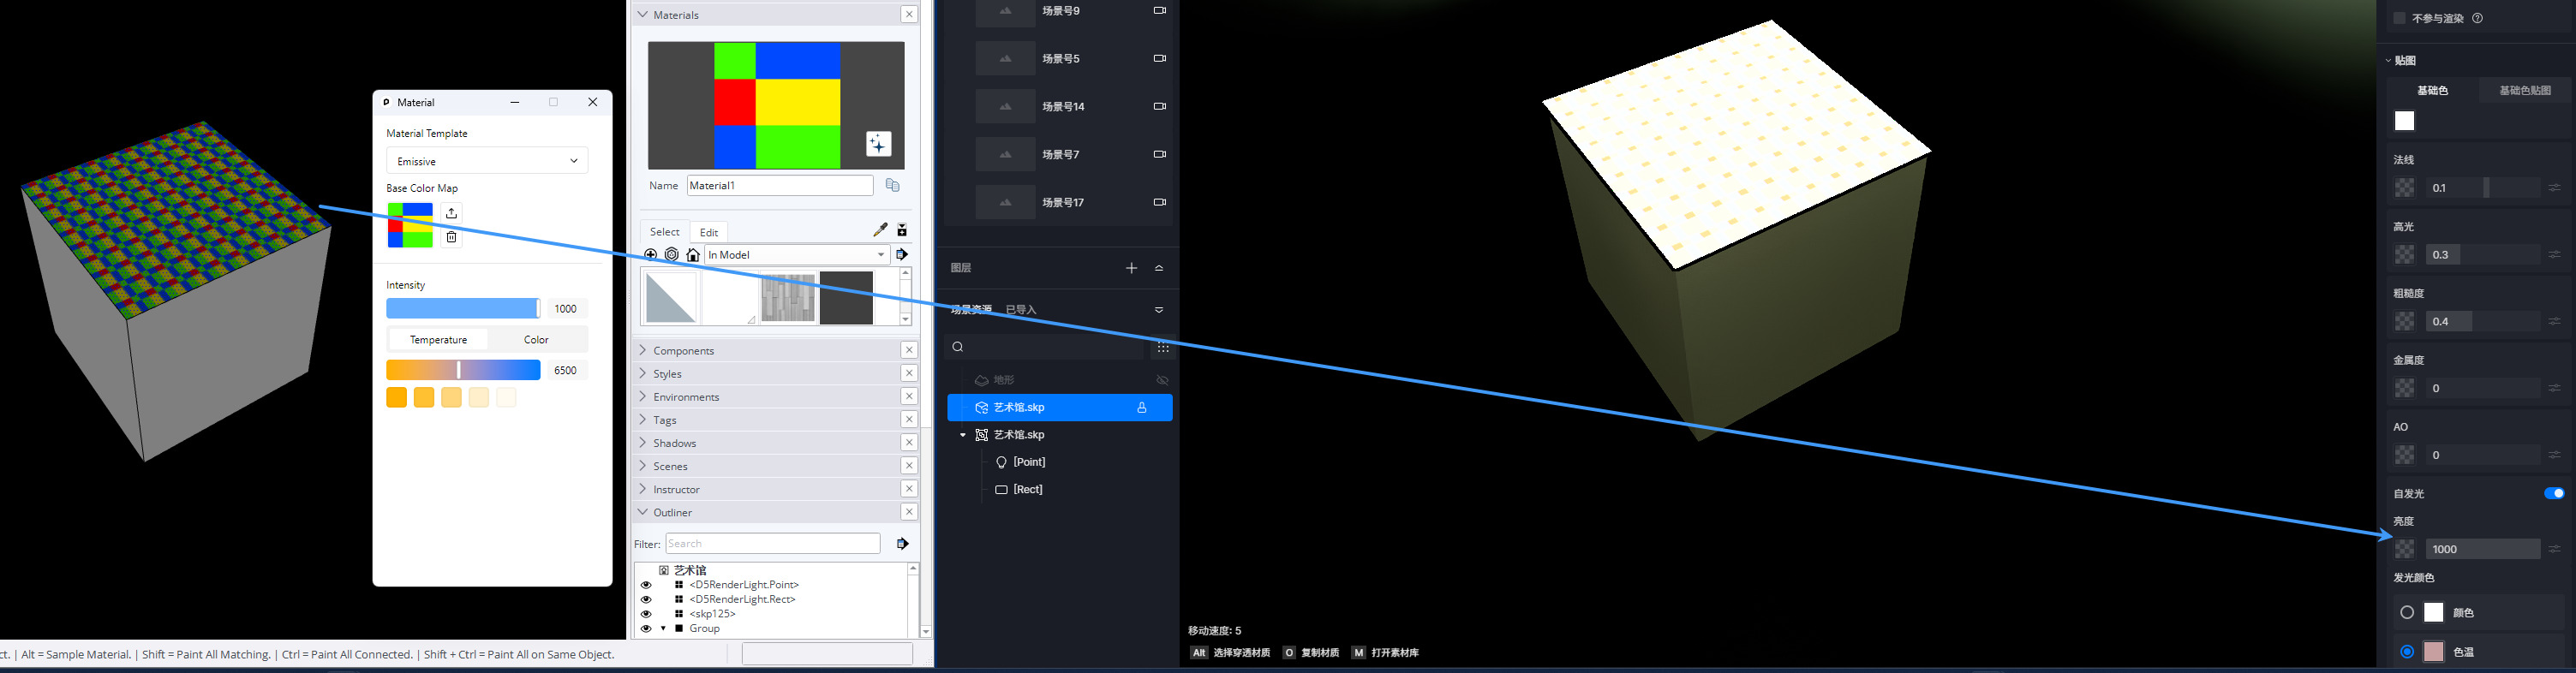The height and width of the screenshot is (673, 2576).
Task: Add a new layer with plus icon
Action: [x=1131, y=268]
